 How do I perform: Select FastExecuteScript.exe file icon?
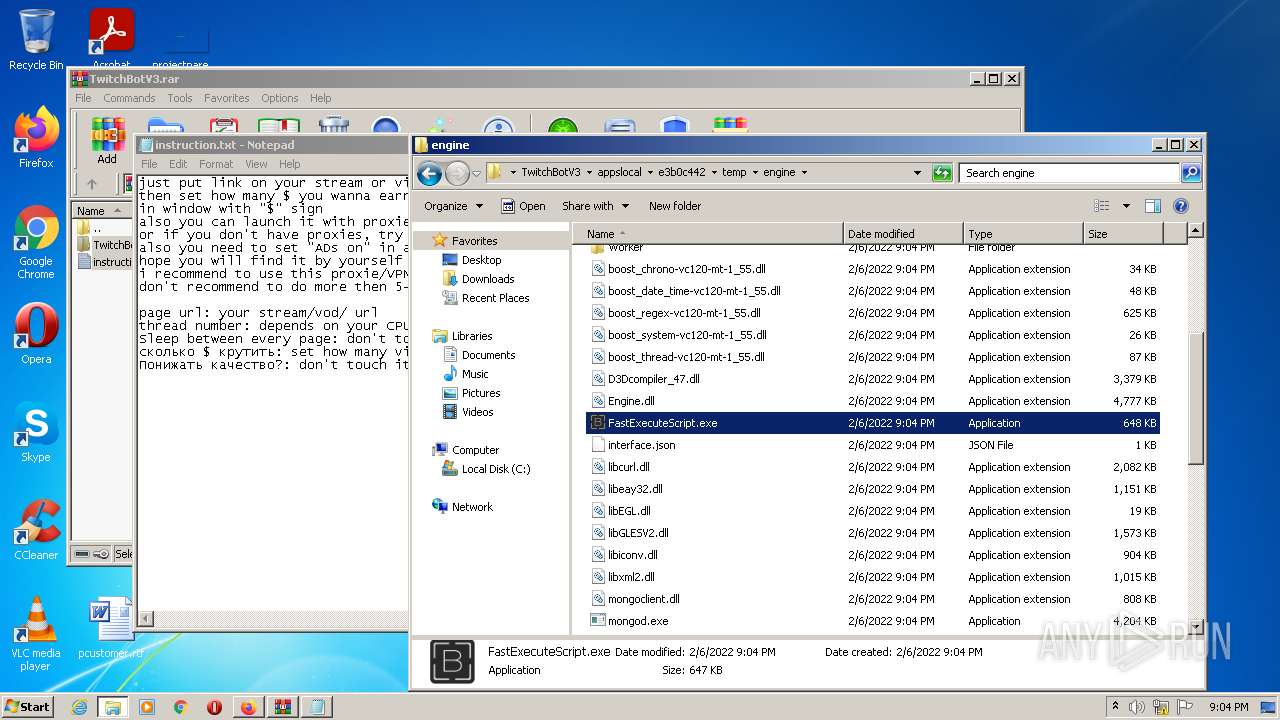click(598, 423)
